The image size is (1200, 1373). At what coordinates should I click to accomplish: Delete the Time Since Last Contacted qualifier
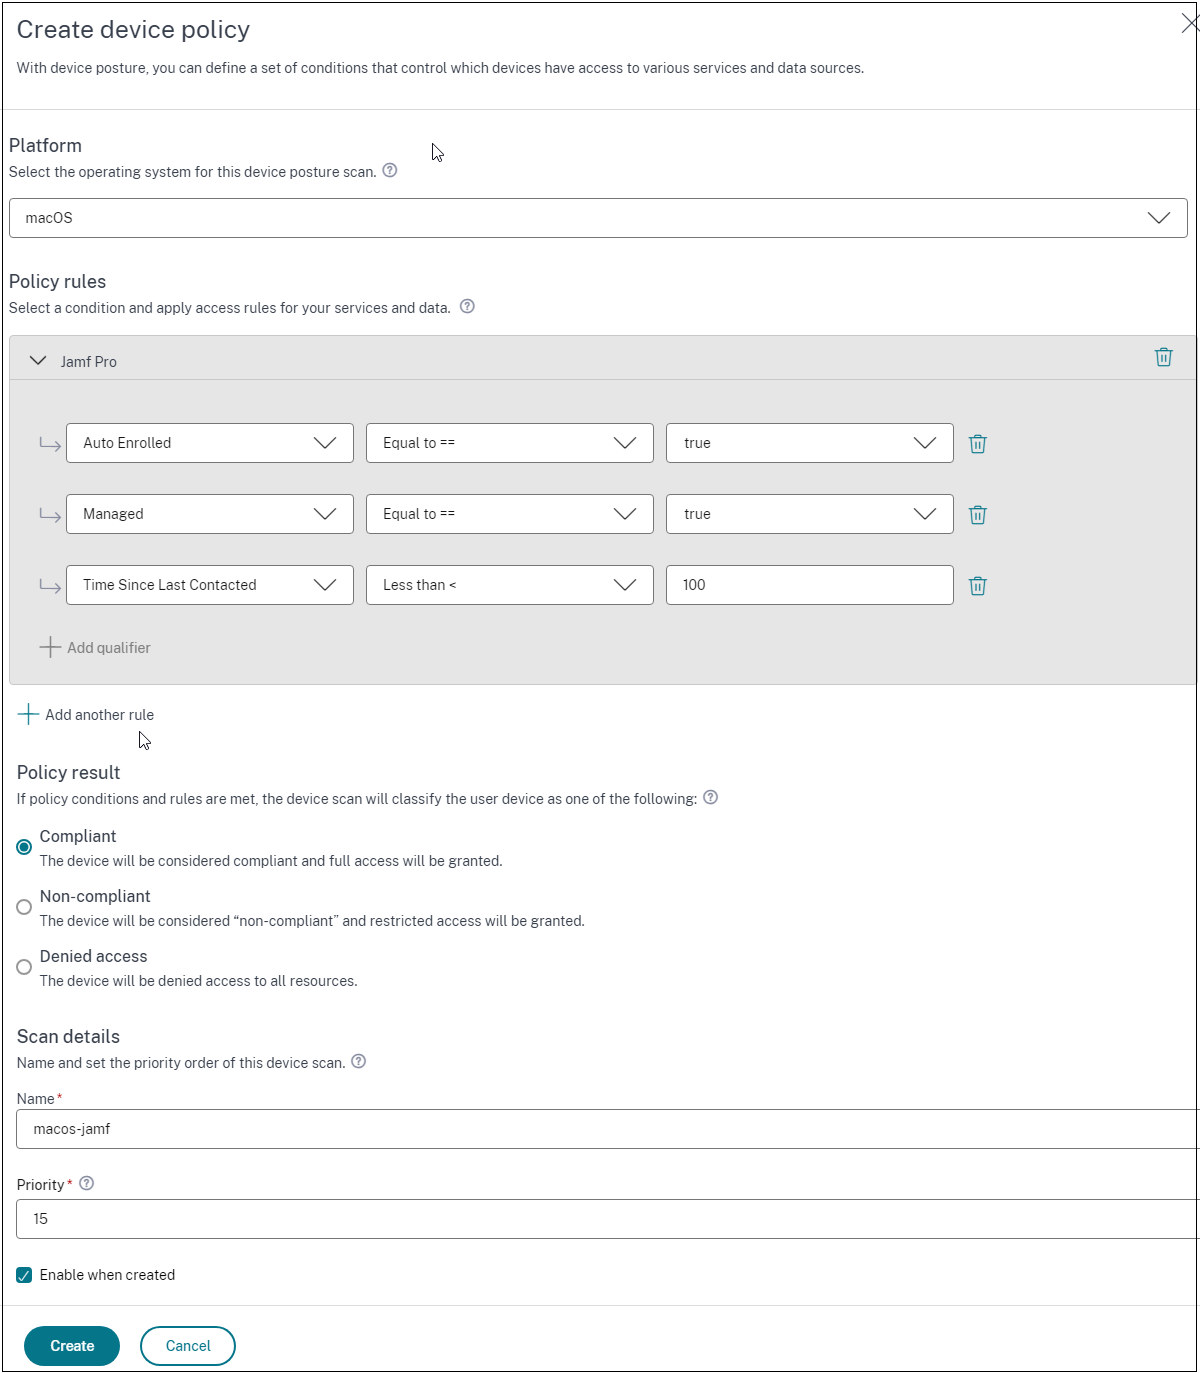tap(978, 586)
